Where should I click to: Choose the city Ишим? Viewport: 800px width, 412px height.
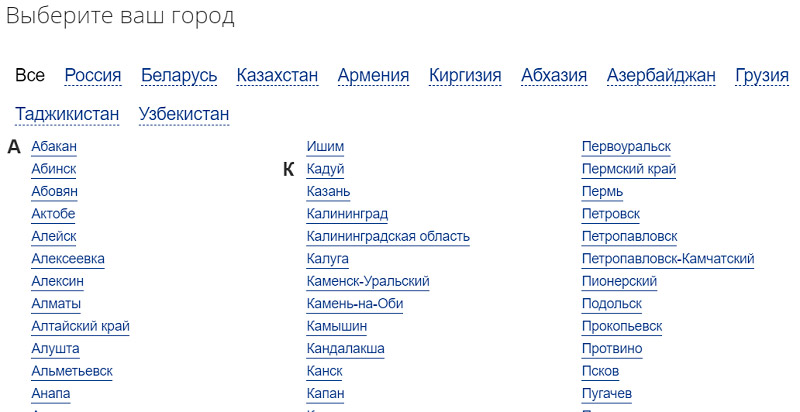pos(326,146)
